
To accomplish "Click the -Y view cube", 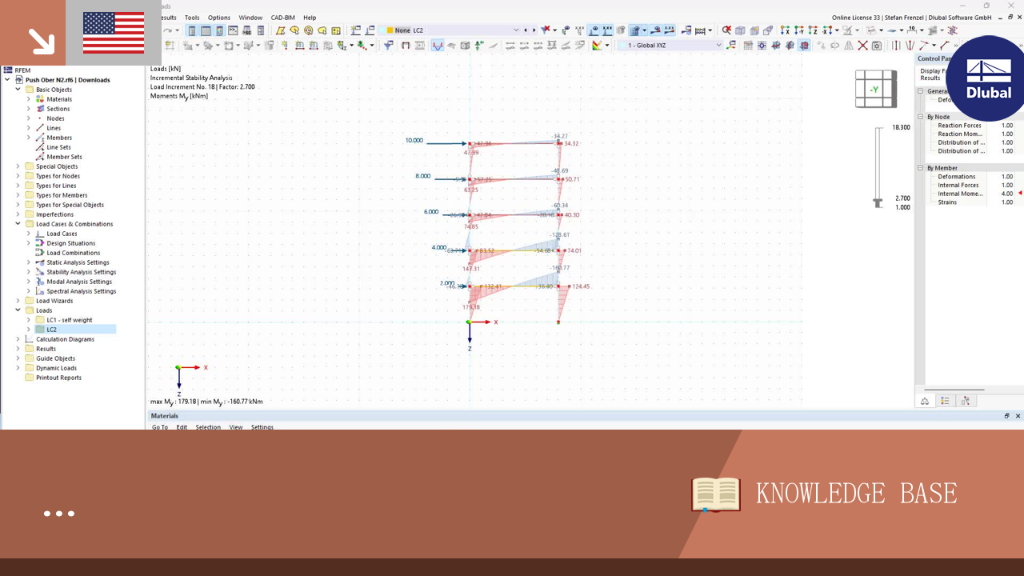I will click(876, 89).
